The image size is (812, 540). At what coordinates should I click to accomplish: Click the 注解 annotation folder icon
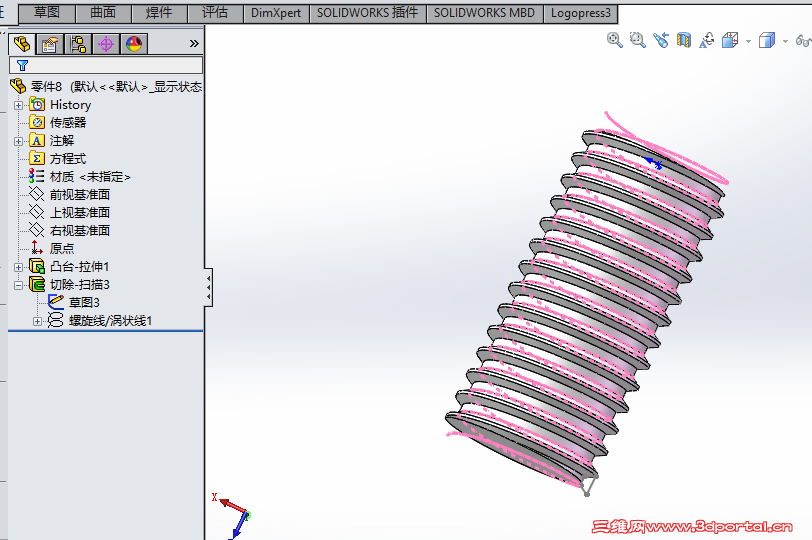tap(37, 141)
